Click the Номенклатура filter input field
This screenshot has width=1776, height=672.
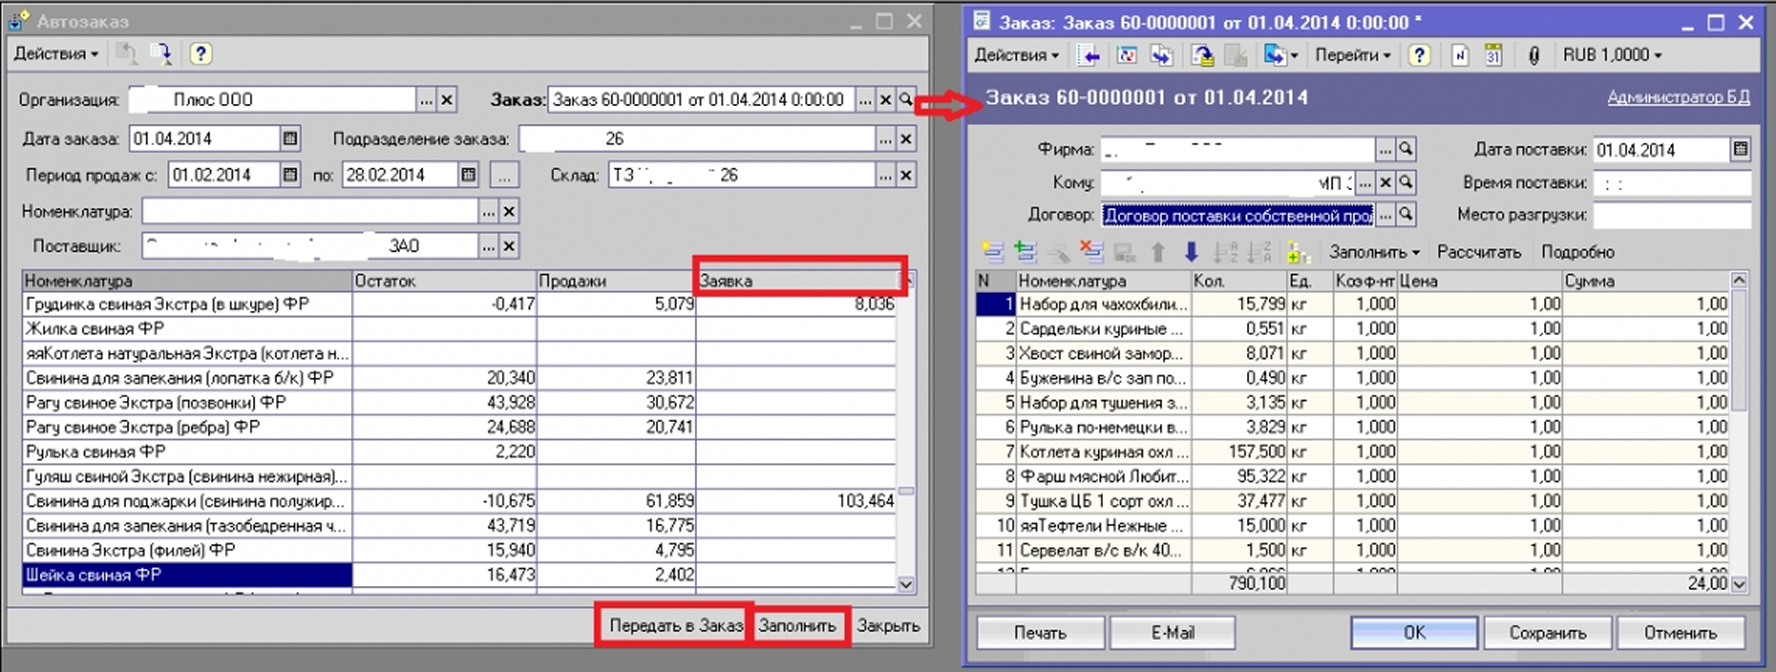pyautogui.click(x=310, y=211)
